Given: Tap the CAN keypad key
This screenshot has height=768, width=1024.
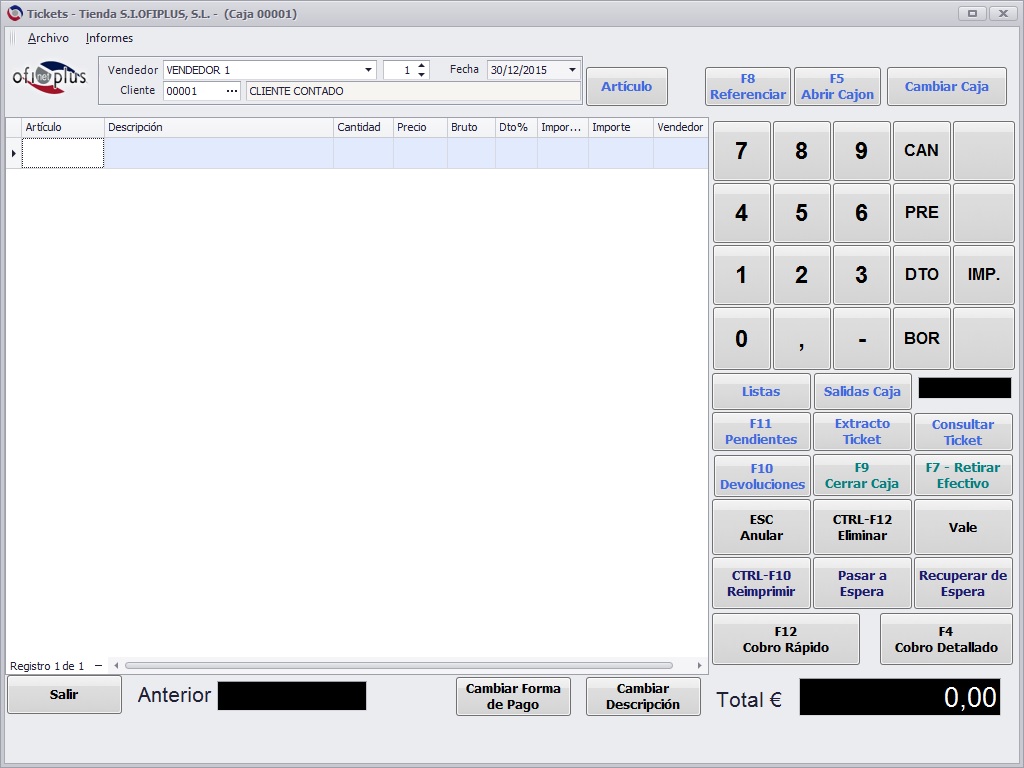Looking at the screenshot, I should pyautogui.click(x=921, y=151).
